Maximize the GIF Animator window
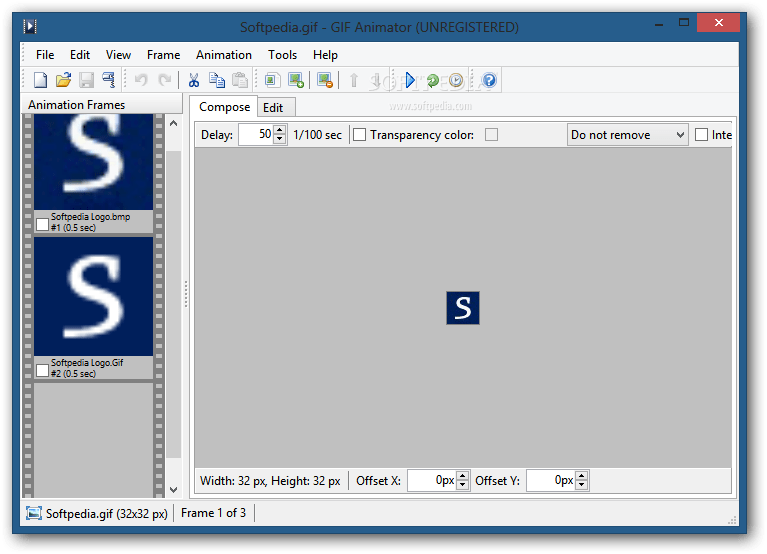 (684, 22)
